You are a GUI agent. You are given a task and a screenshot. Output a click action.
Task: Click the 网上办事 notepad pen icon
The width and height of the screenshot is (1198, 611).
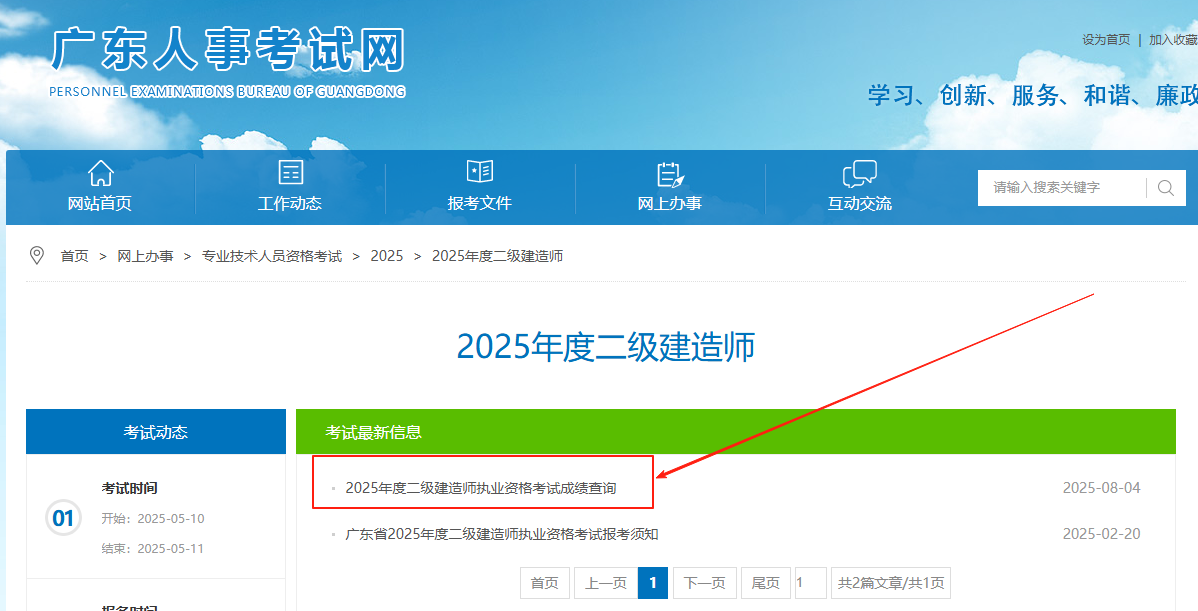click(670, 174)
